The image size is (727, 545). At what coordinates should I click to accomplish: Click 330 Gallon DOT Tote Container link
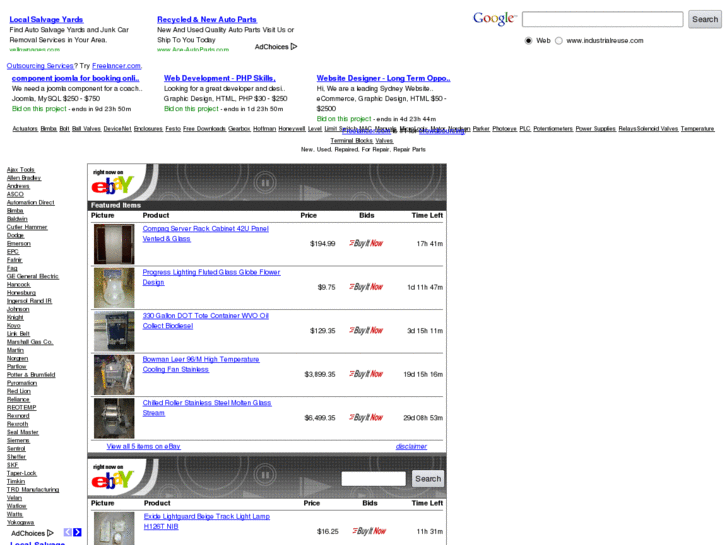[x=205, y=321]
